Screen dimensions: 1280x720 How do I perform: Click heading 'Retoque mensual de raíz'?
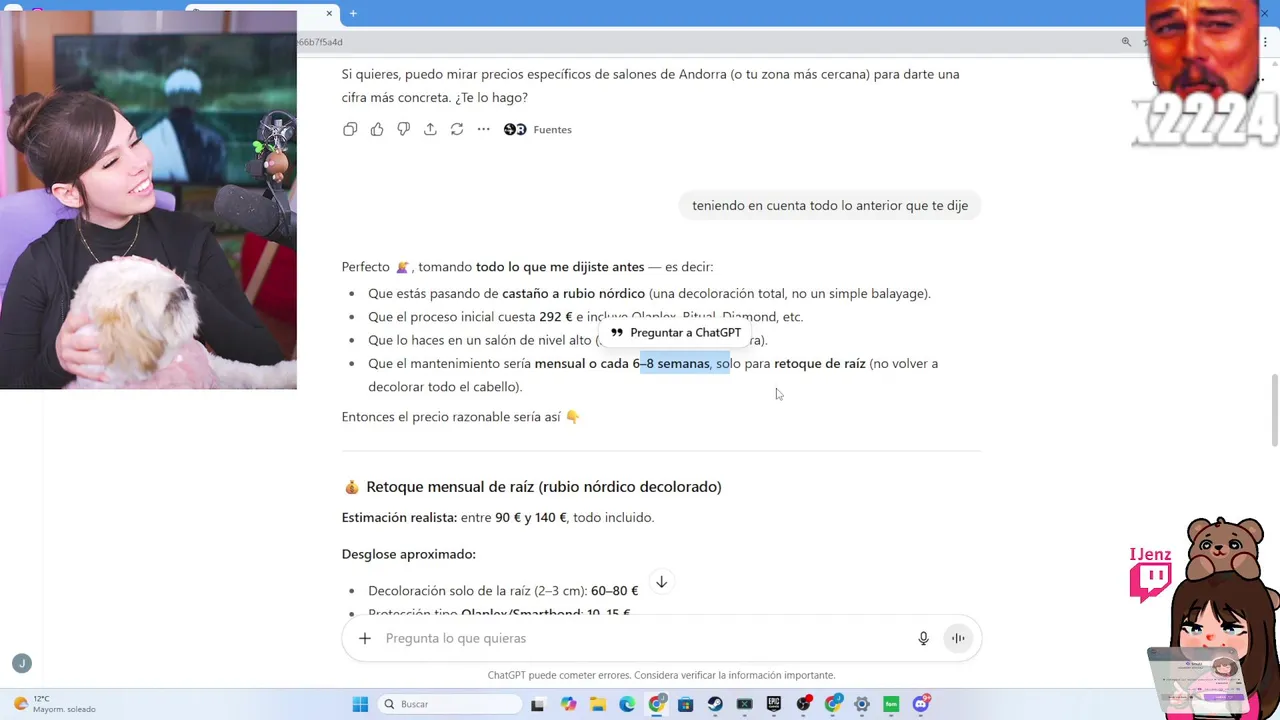[x=544, y=487]
